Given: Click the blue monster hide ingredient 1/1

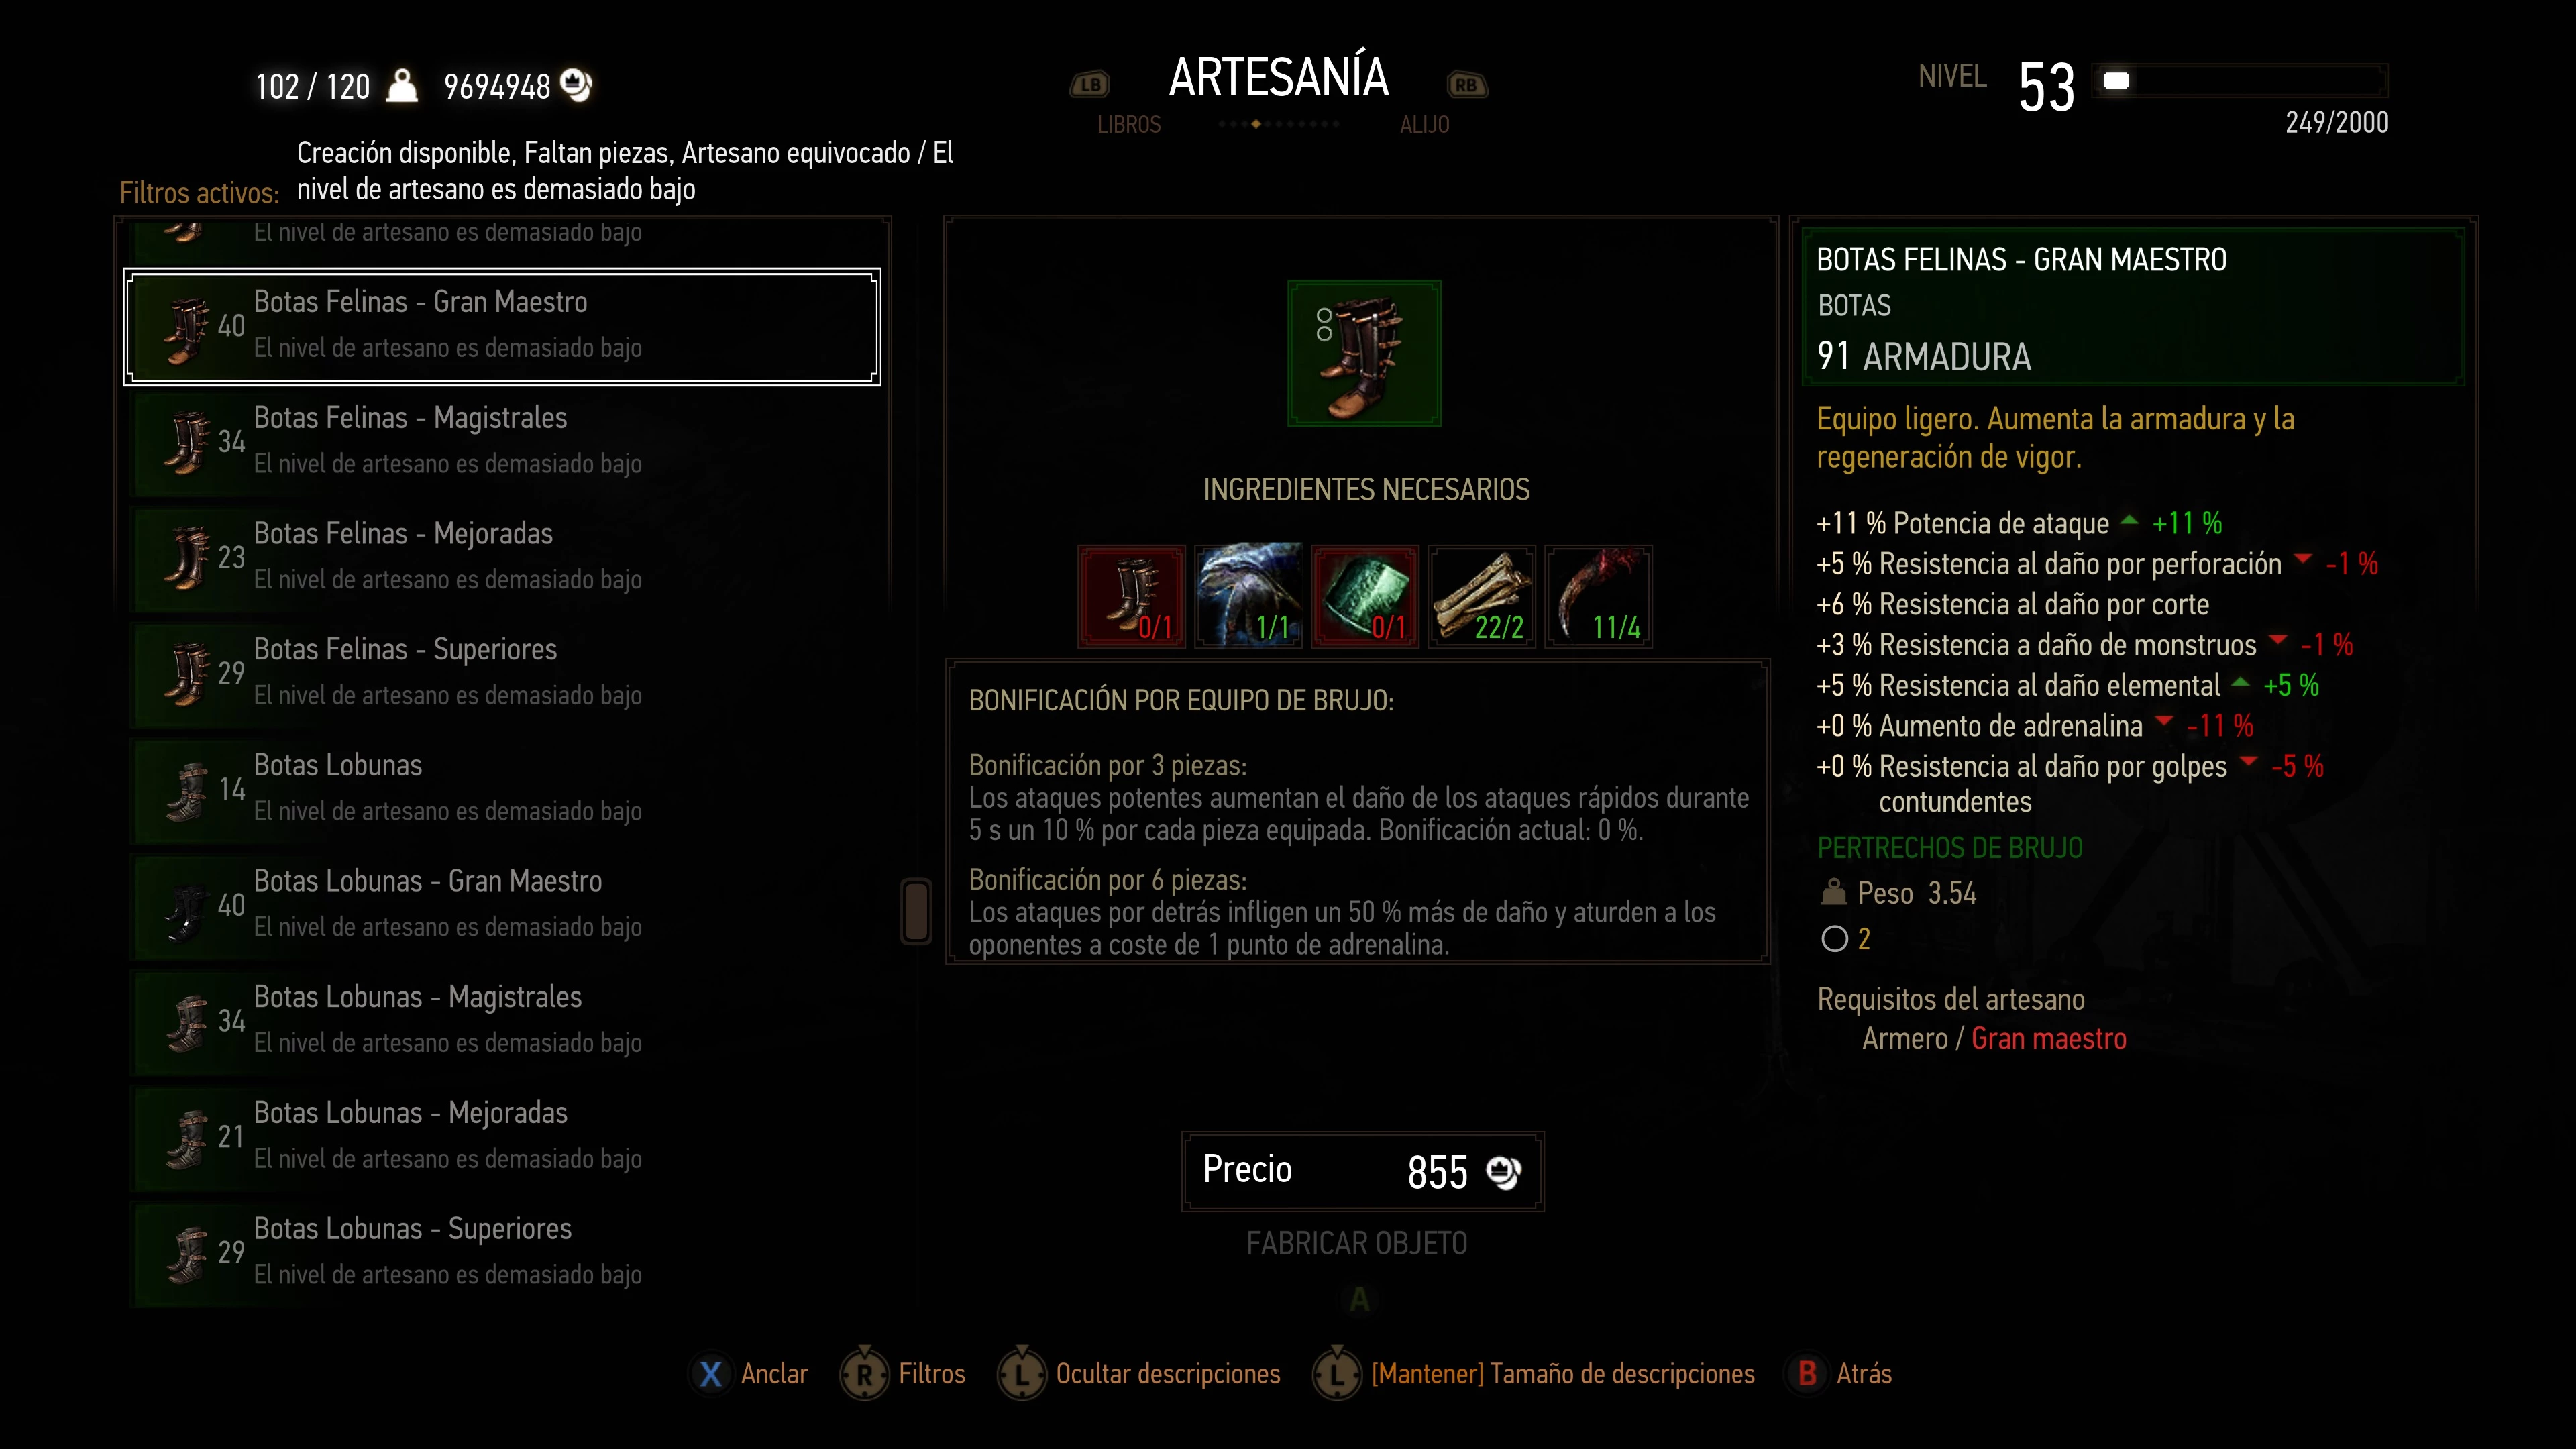Looking at the screenshot, I should (x=1248, y=596).
